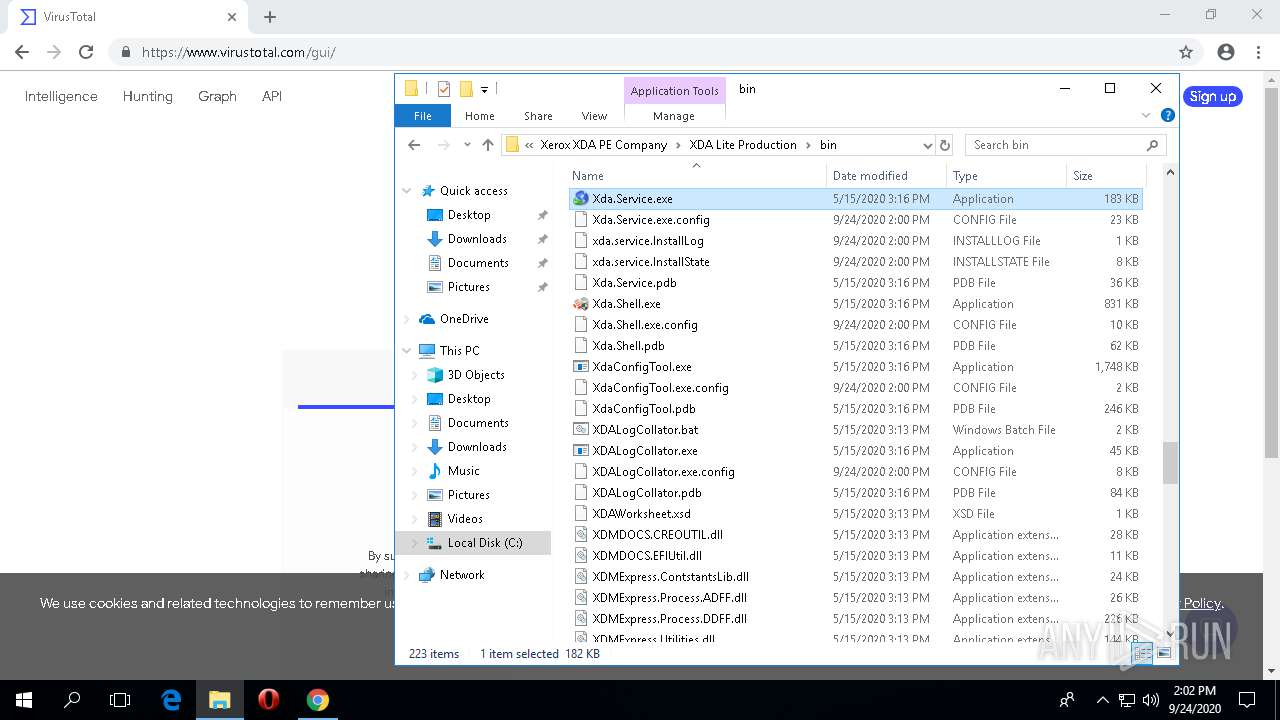Open the Manage ribbon tab
This screenshot has height=720, width=1280.
(674, 116)
